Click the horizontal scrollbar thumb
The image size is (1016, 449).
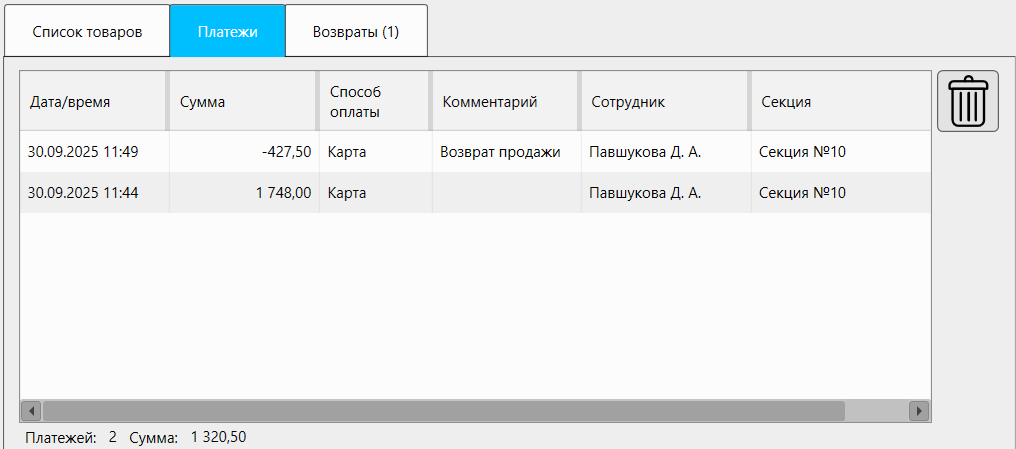click(443, 411)
